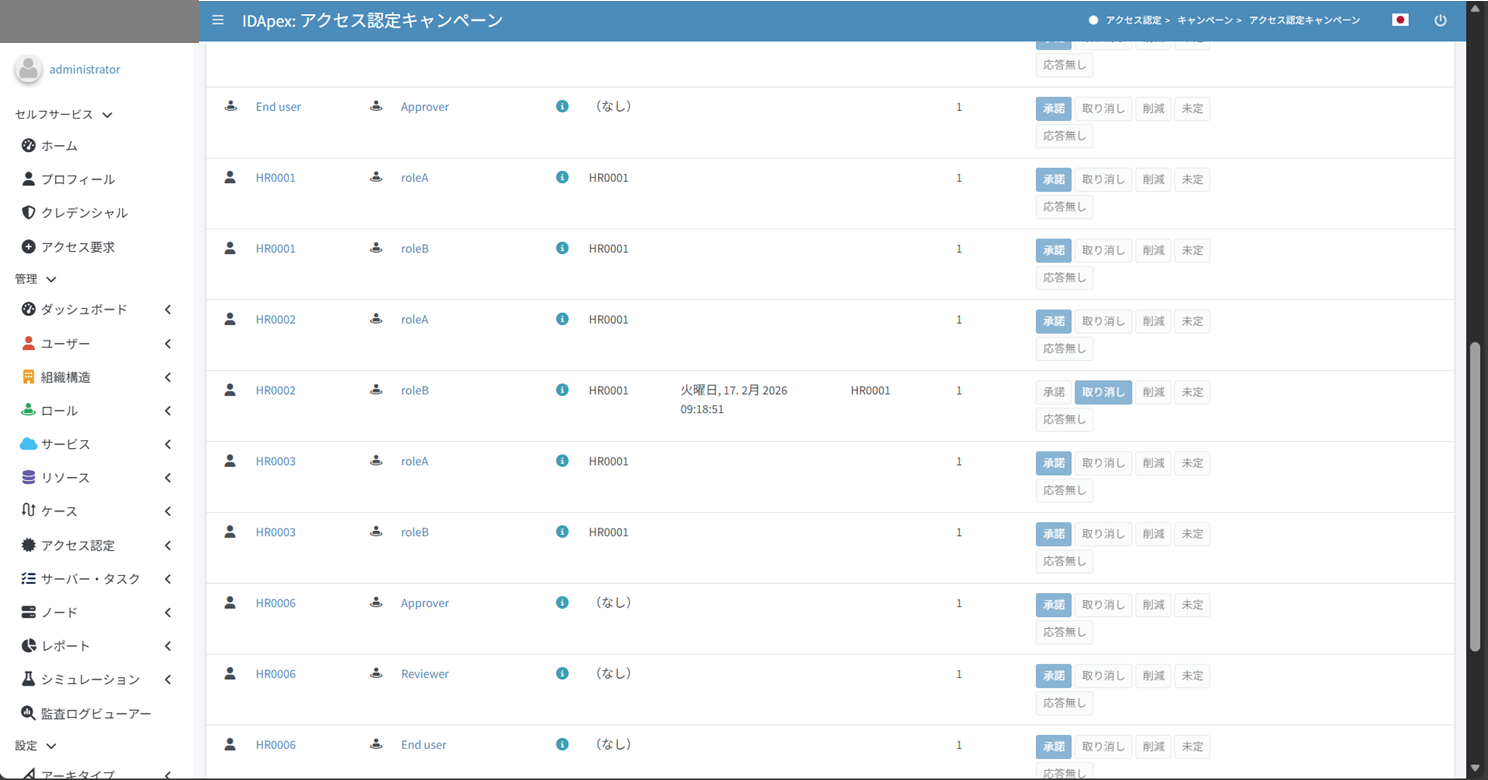This screenshot has width=1488, height=780.
Task: Select 取り消し for HR0001 roleA row
Action: point(1103,180)
